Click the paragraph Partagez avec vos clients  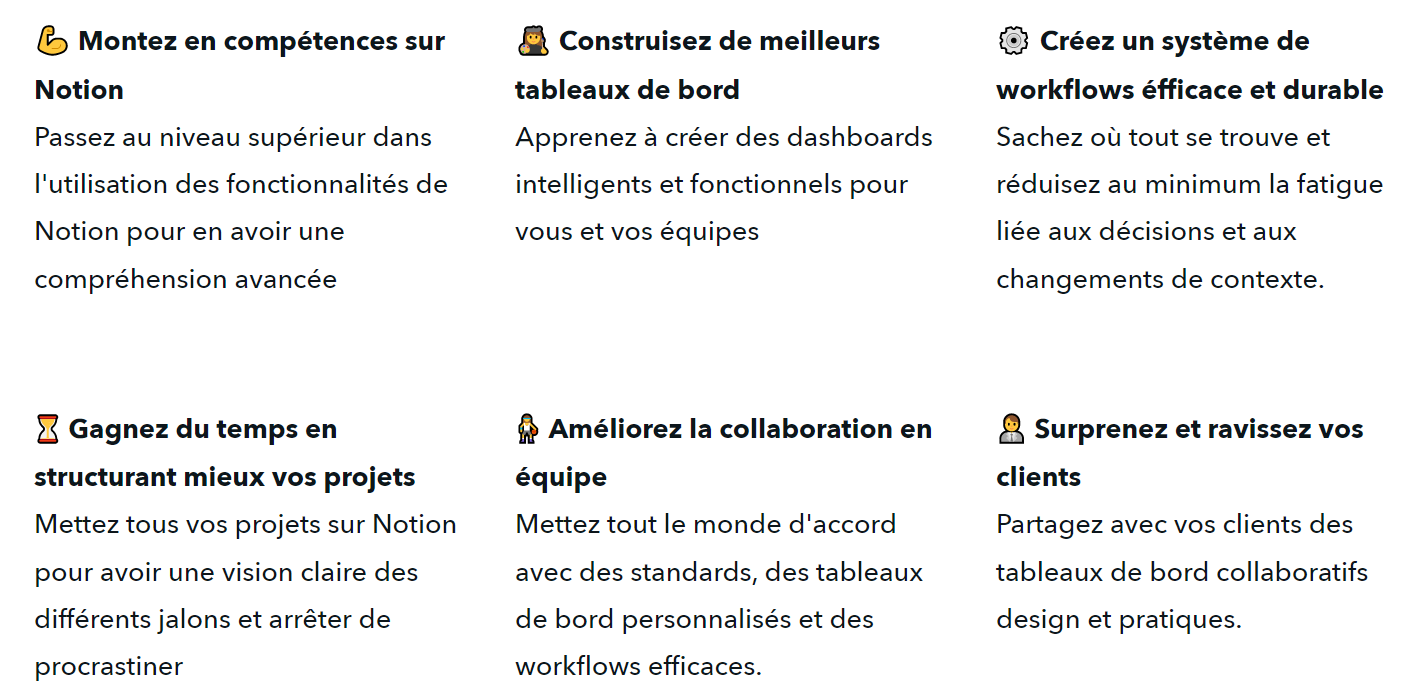coord(1182,571)
